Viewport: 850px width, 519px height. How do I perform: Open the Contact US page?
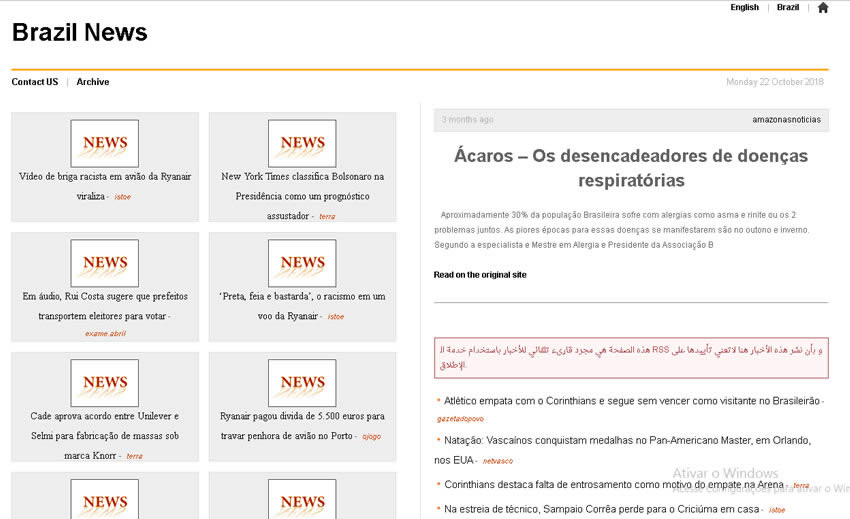(35, 82)
